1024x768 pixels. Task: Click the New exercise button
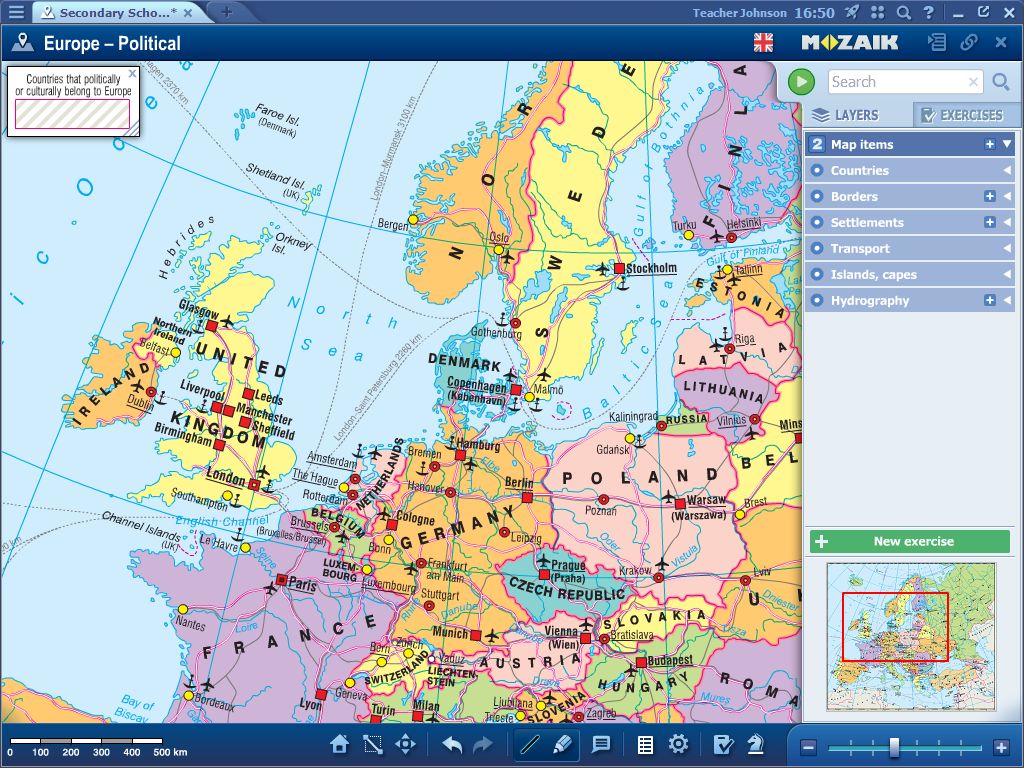[x=910, y=542]
